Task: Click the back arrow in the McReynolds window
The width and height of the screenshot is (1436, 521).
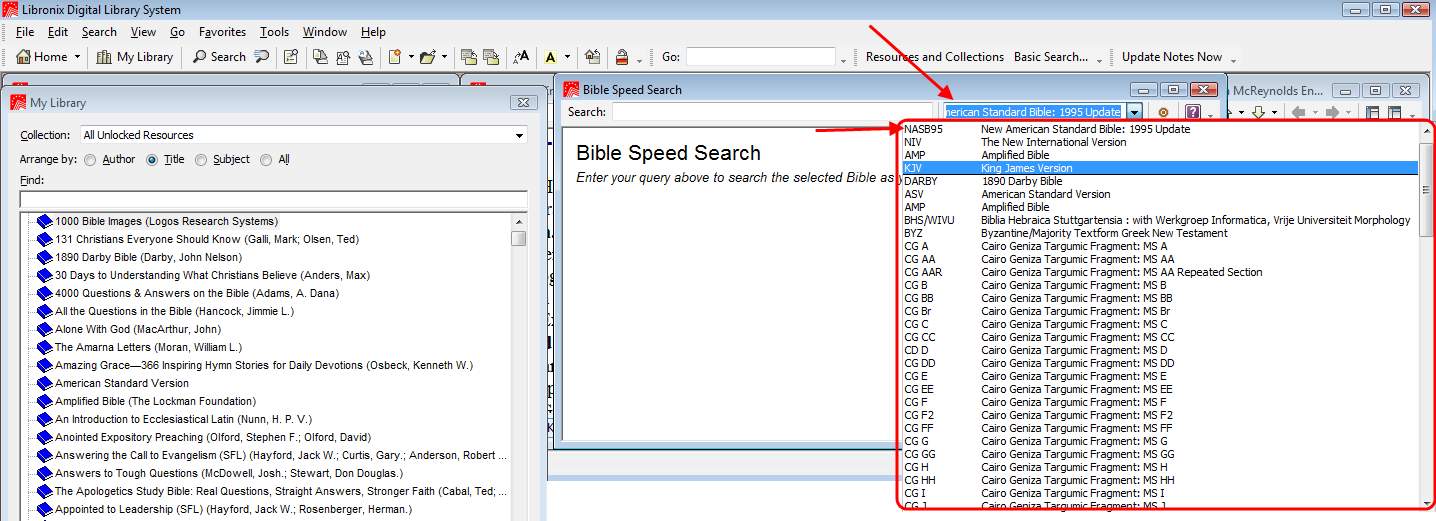Action: point(1298,112)
